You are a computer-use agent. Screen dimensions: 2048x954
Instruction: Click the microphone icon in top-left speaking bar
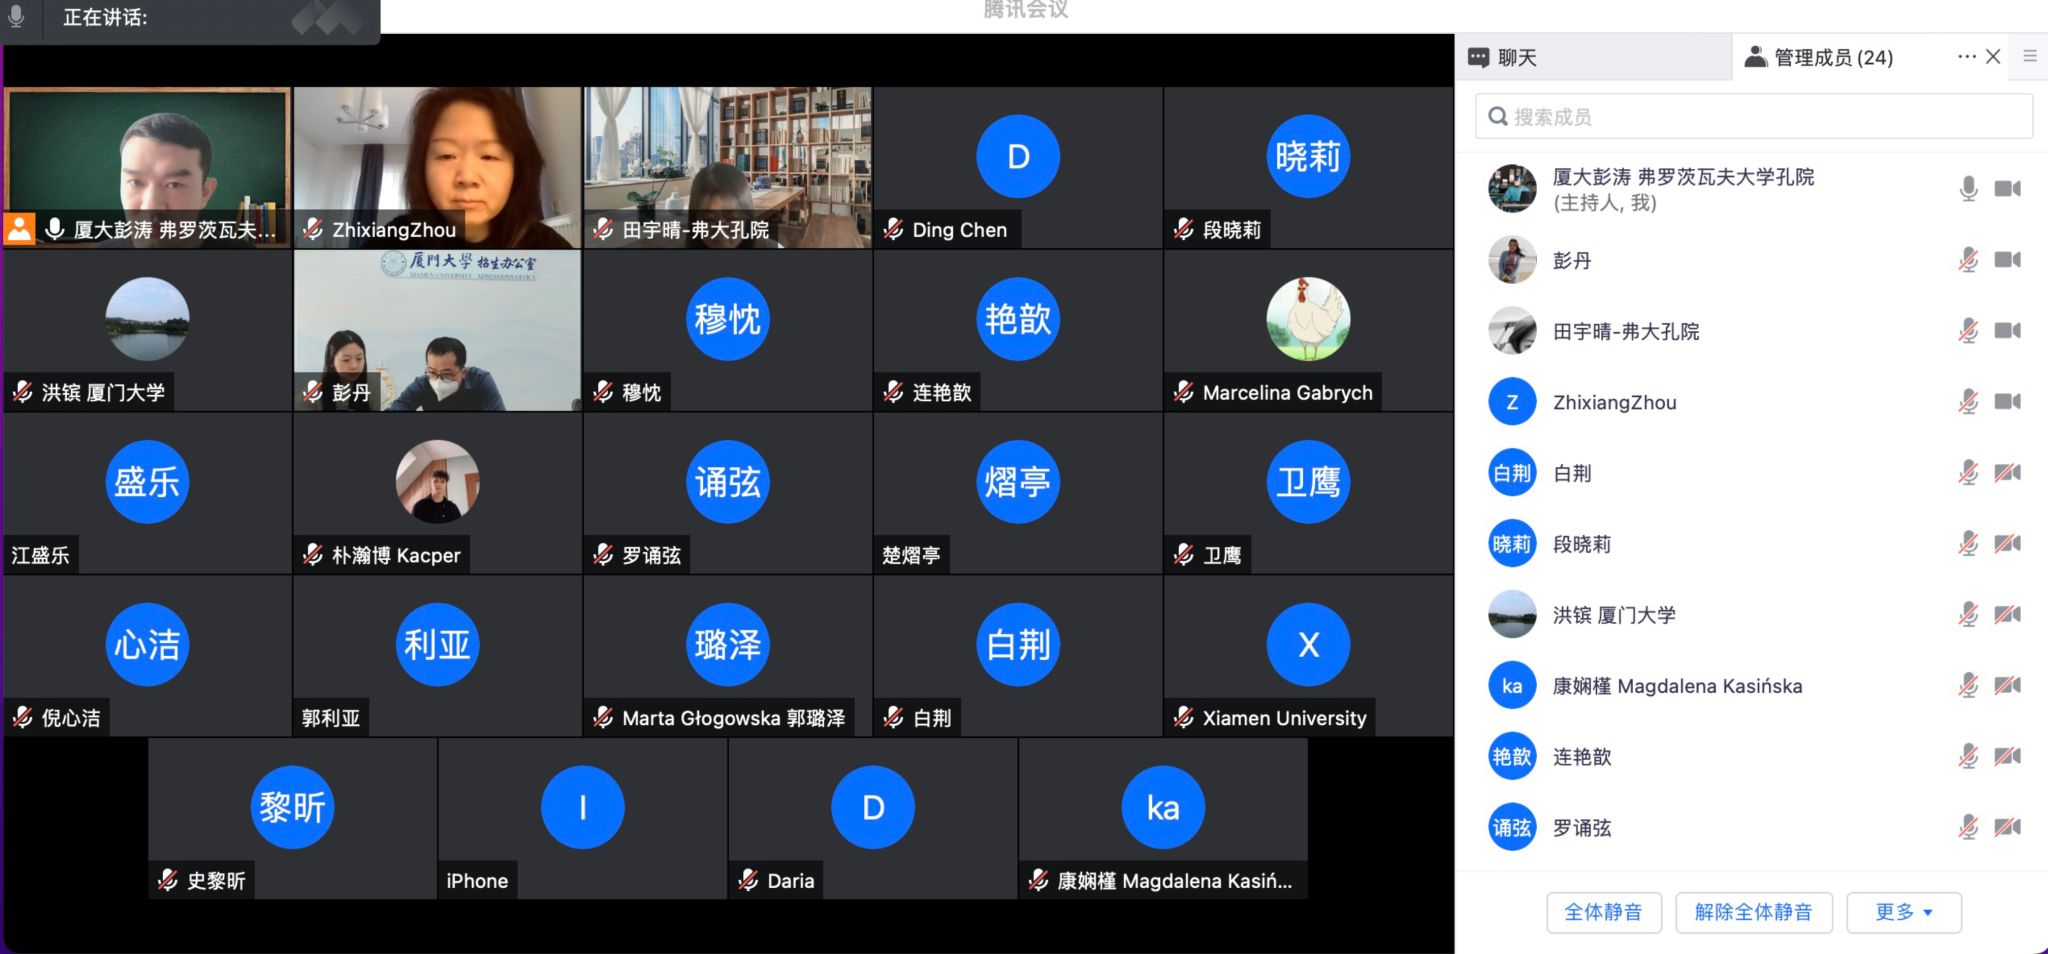click(x=16, y=17)
